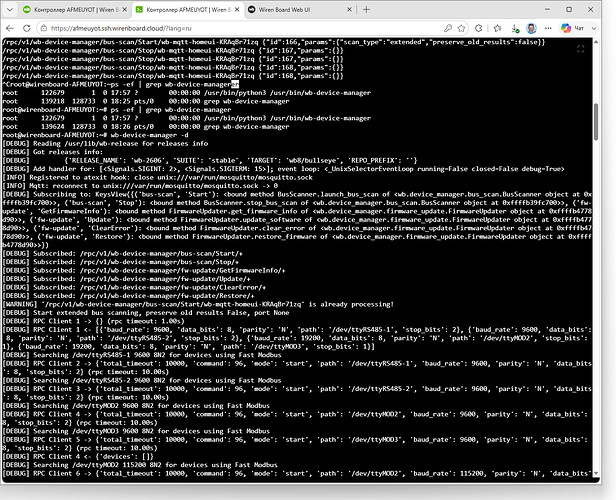
Task: Click 'Subscribed: /rpc/v1/wb-device-manager/fw-update/ClearError/+' line
Action: click(x=134, y=287)
